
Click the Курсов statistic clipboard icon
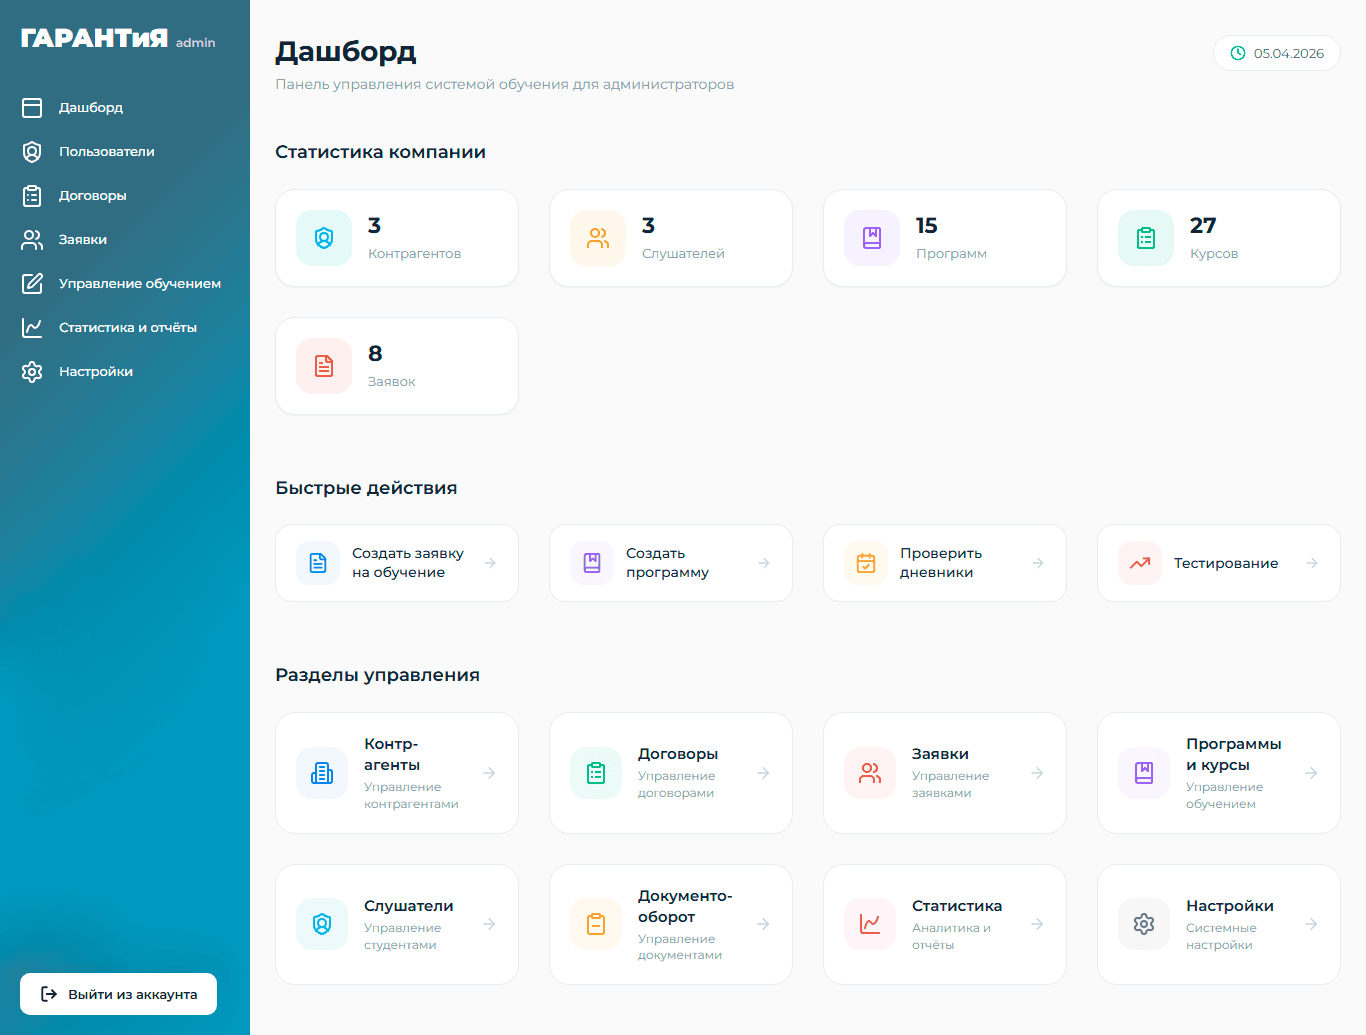point(1146,238)
